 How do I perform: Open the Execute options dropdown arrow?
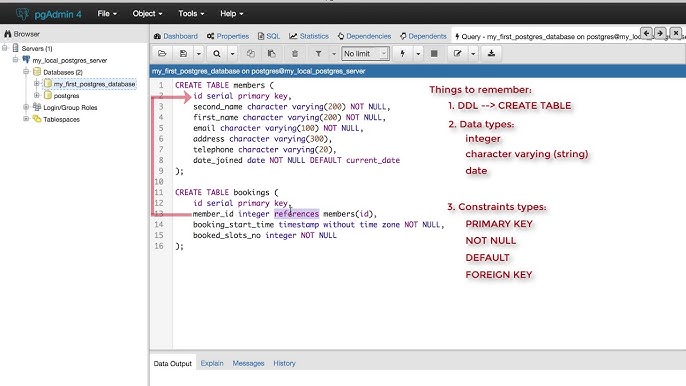click(418, 54)
